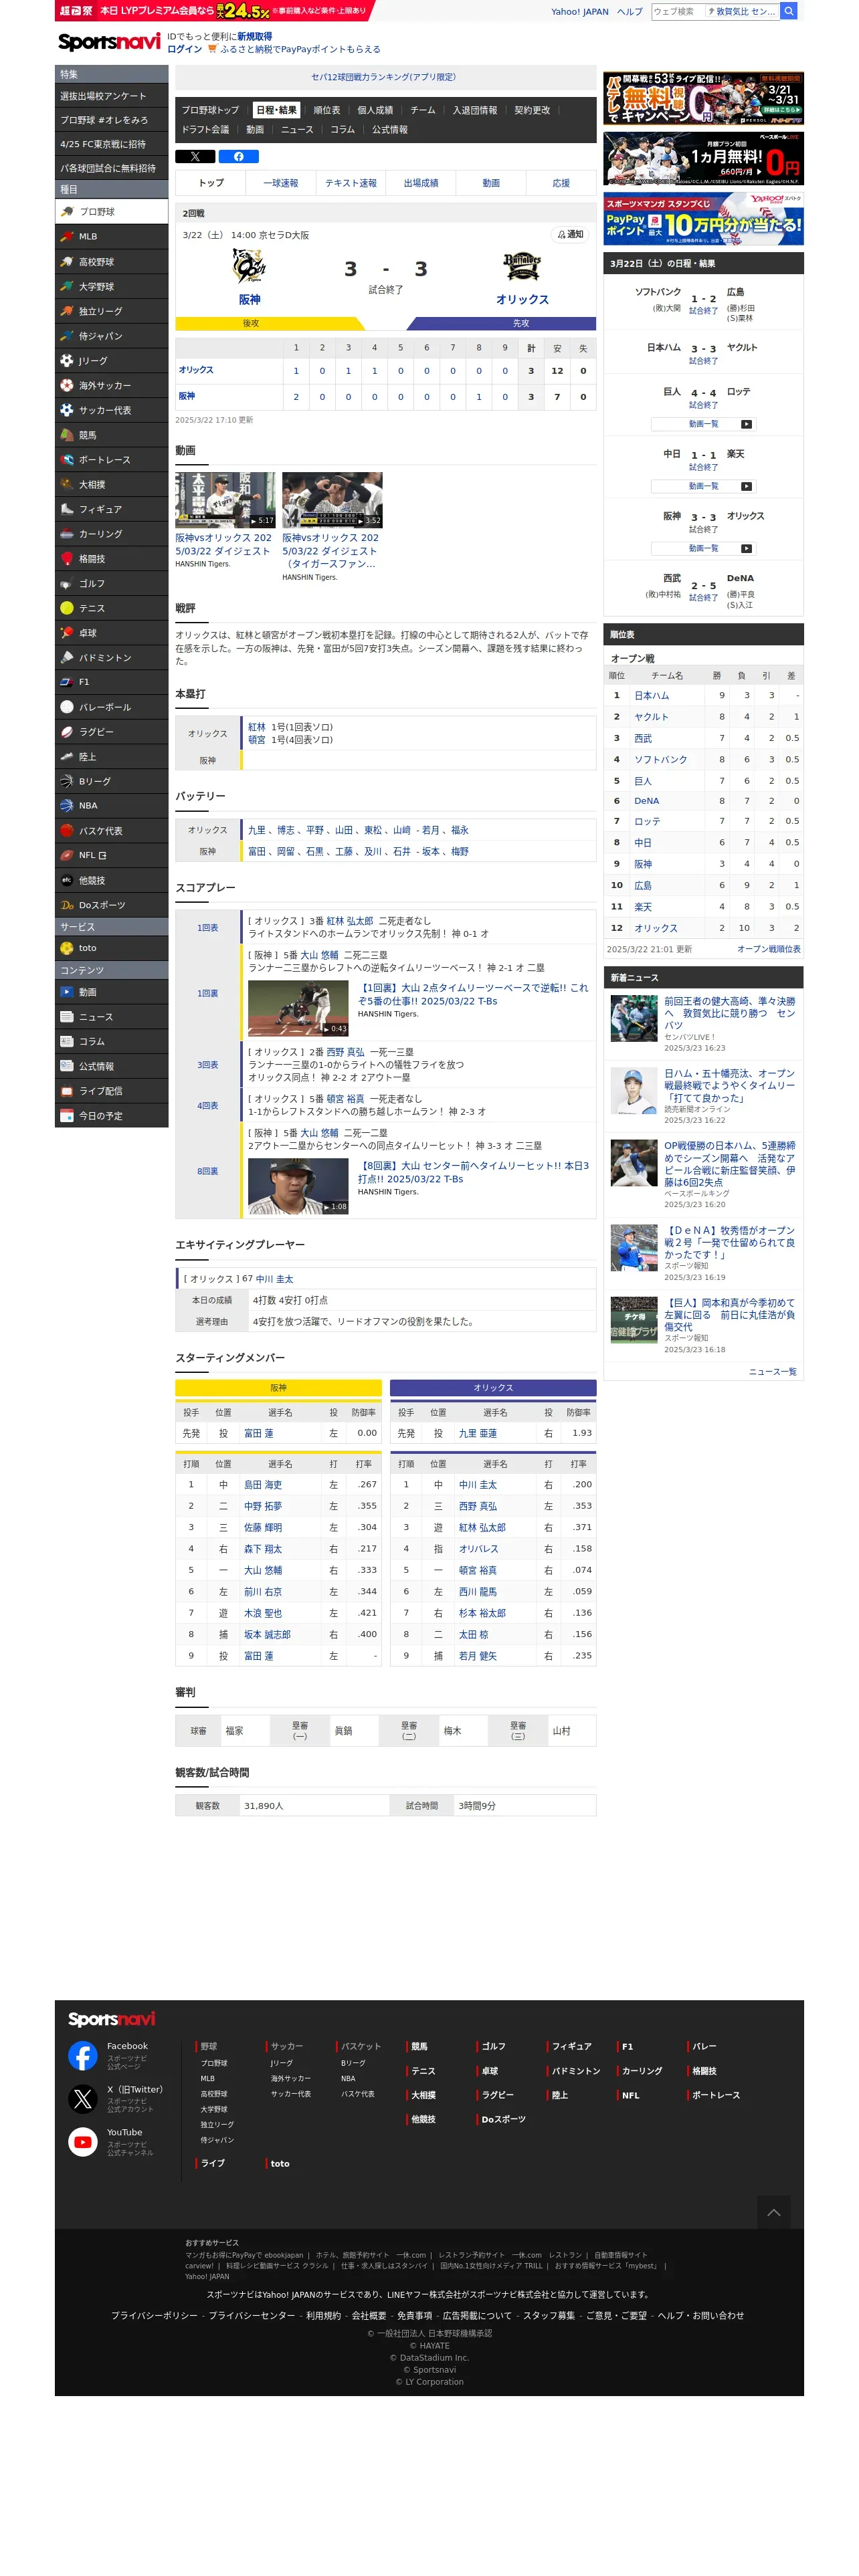Click the search magnifier button

click(x=789, y=11)
